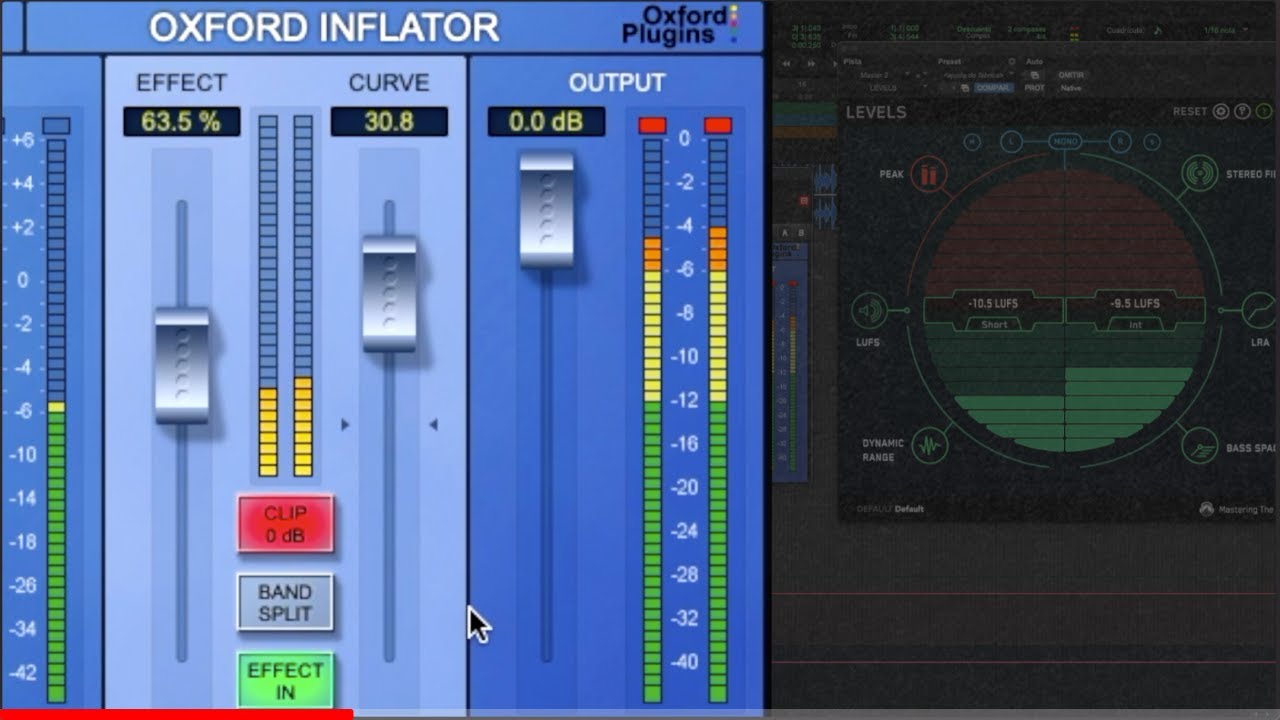Click the left output clip indicator
The height and width of the screenshot is (720, 1280).
652,125
